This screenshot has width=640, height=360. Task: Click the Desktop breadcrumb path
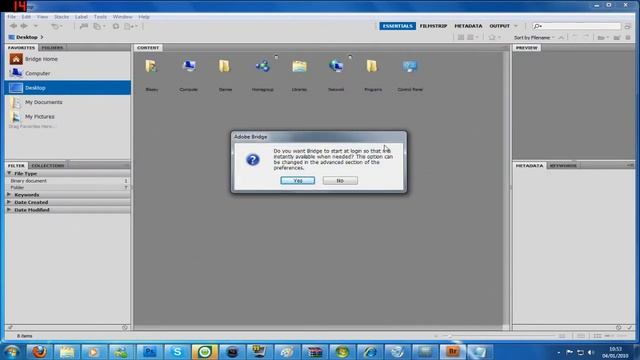[27, 37]
